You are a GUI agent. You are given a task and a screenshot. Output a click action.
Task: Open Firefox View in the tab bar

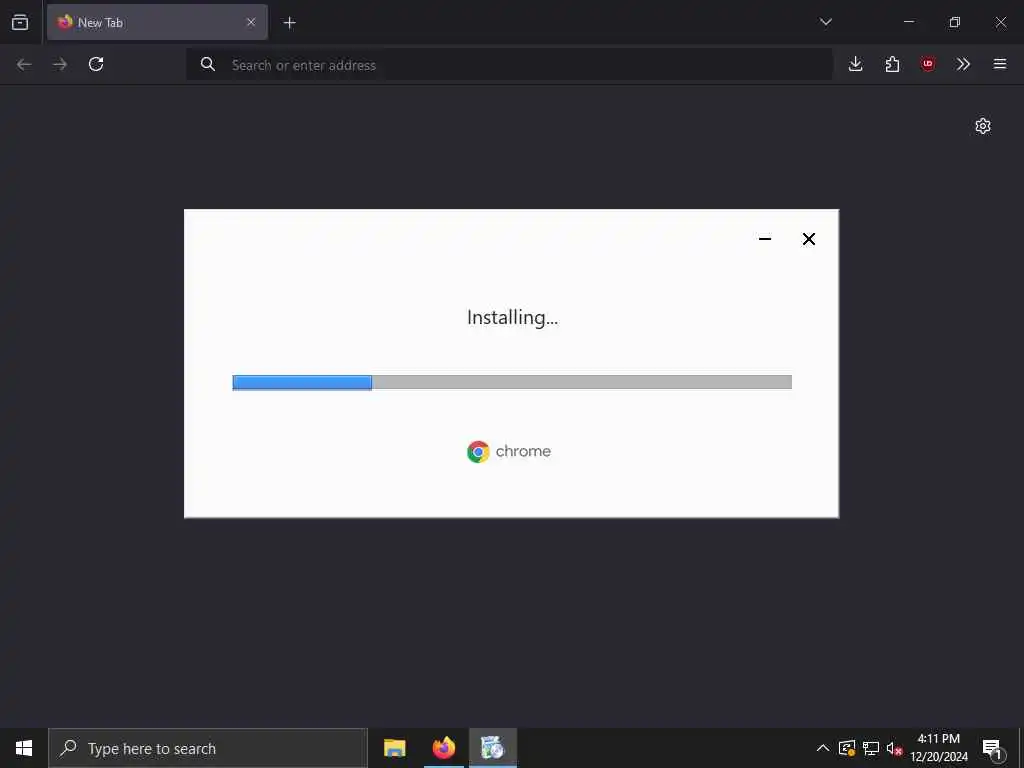tap(20, 22)
